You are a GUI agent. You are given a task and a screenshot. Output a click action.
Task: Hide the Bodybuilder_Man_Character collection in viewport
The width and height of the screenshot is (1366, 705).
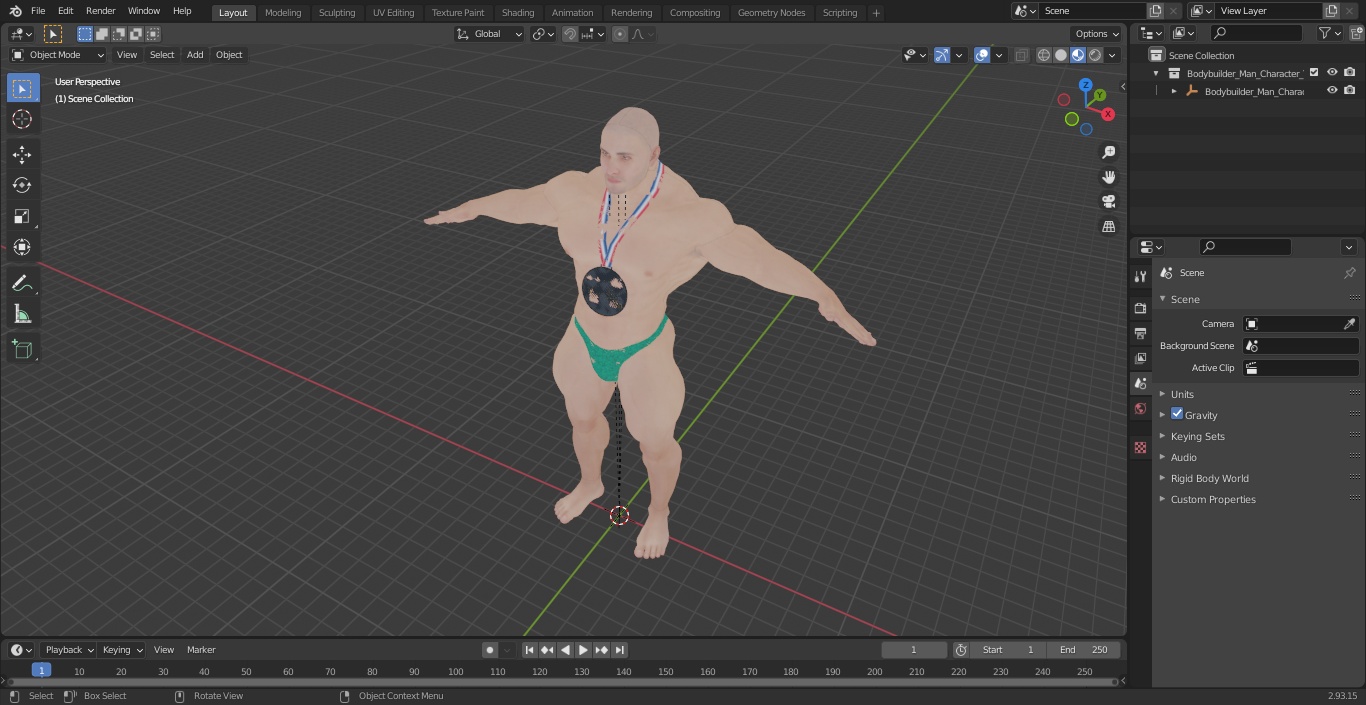pyautogui.click(x=1332, y=73)
